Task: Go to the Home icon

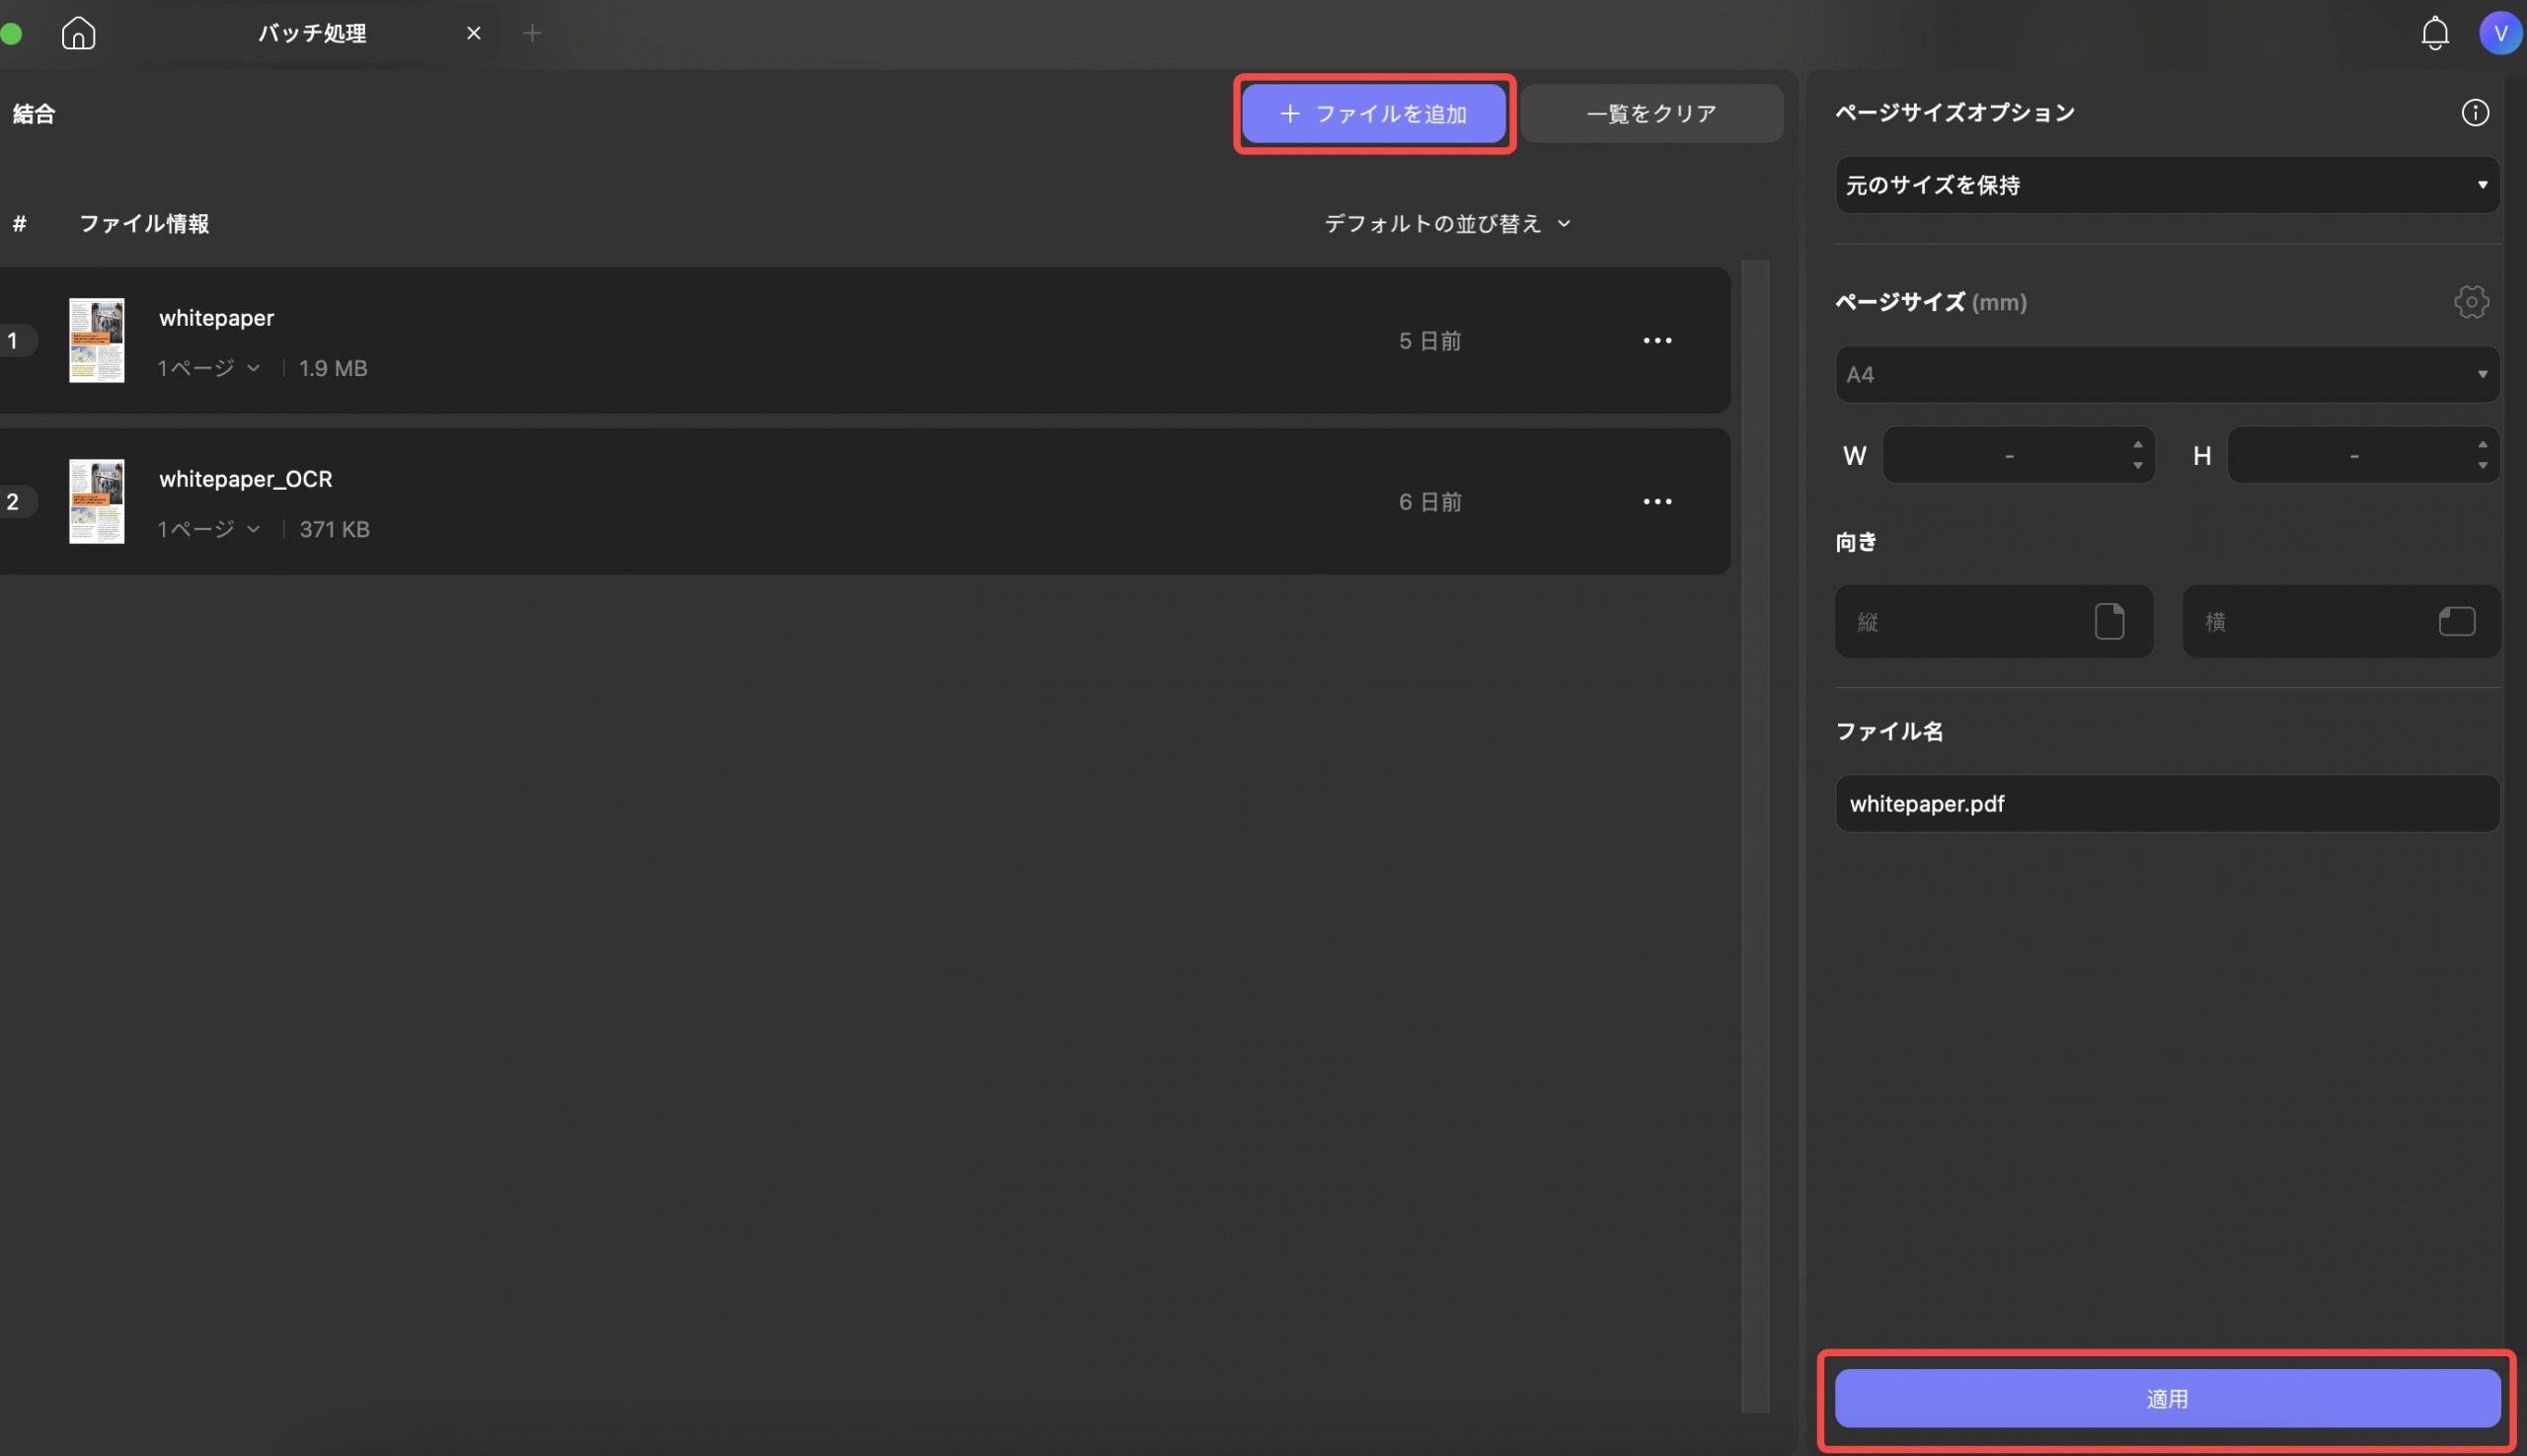Action: [78, 33]
